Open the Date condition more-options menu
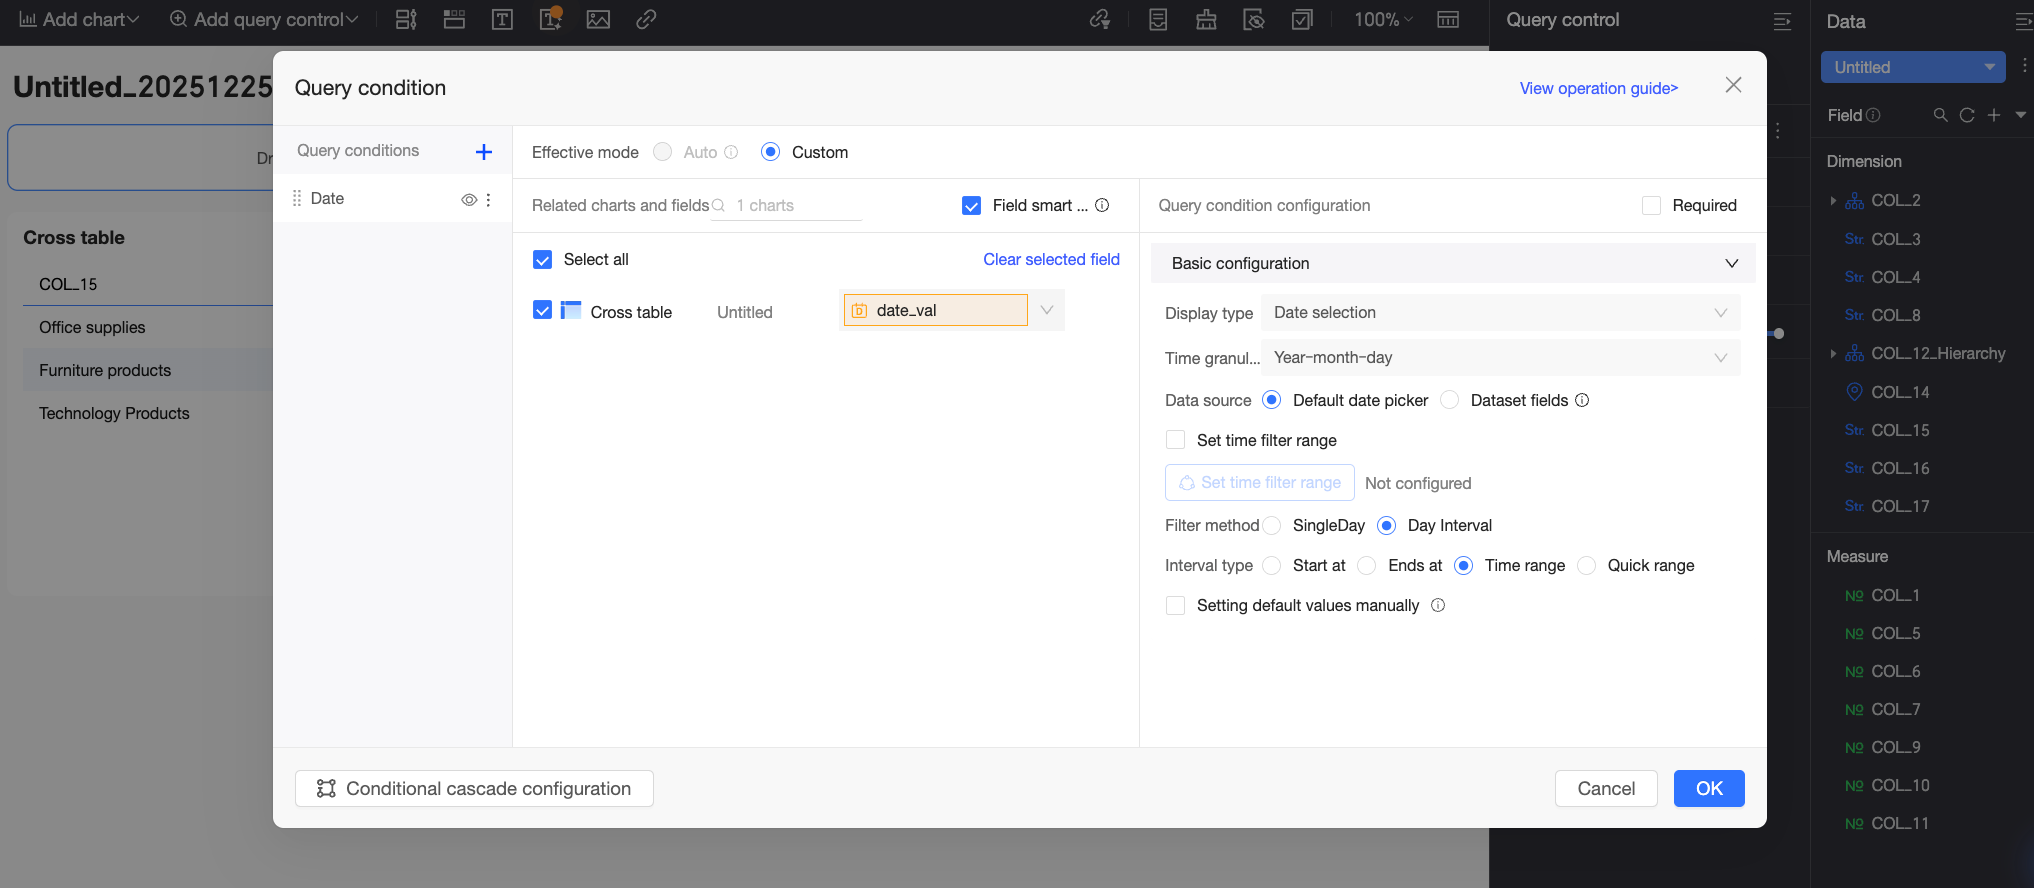2034x888 pixels. (488, 199)
